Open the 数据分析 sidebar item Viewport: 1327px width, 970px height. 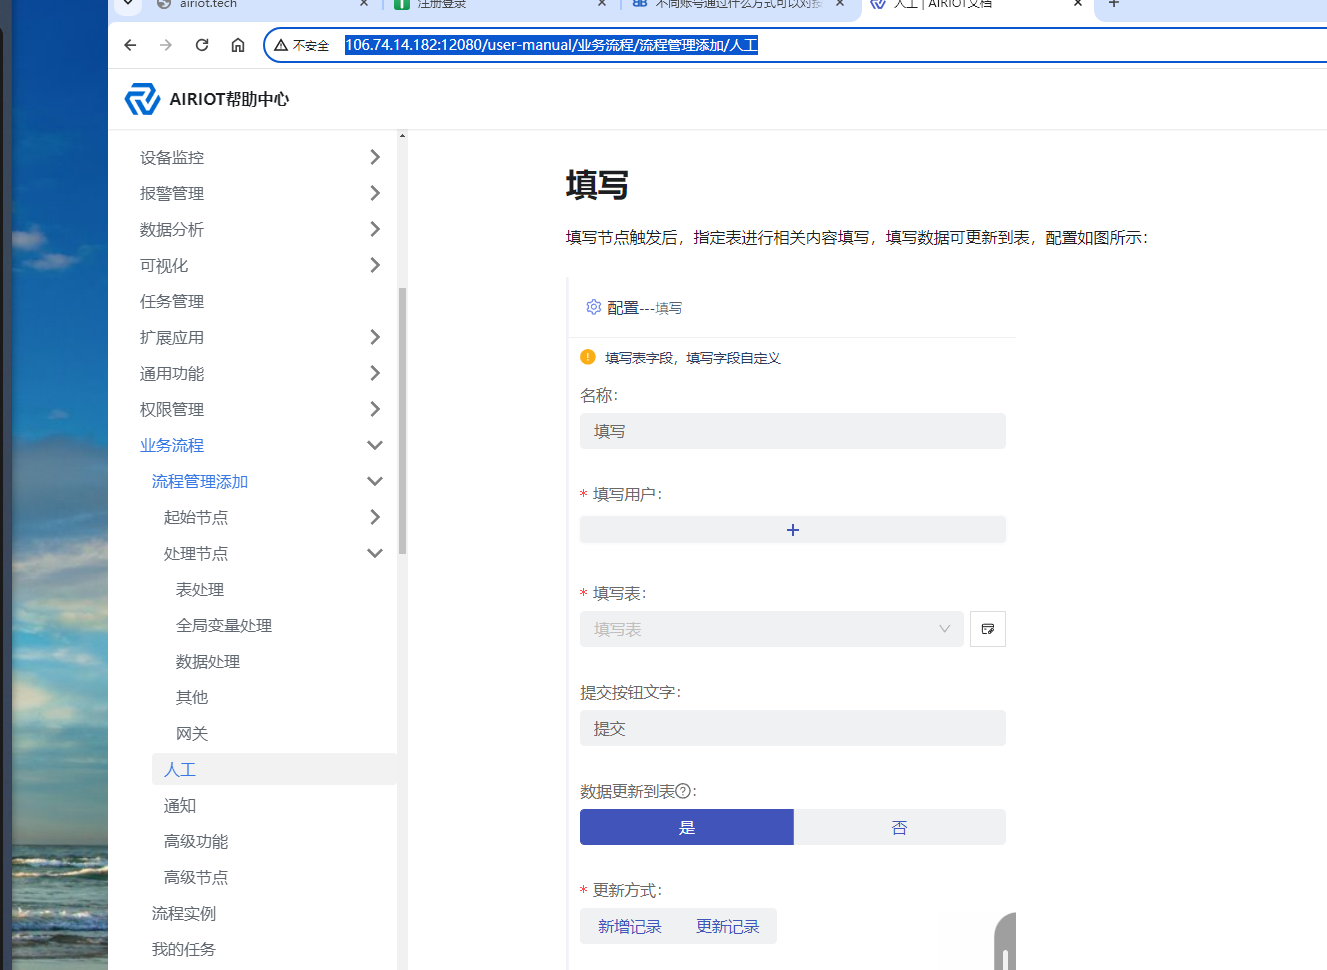pyautogui.click(x=172, y=229)
